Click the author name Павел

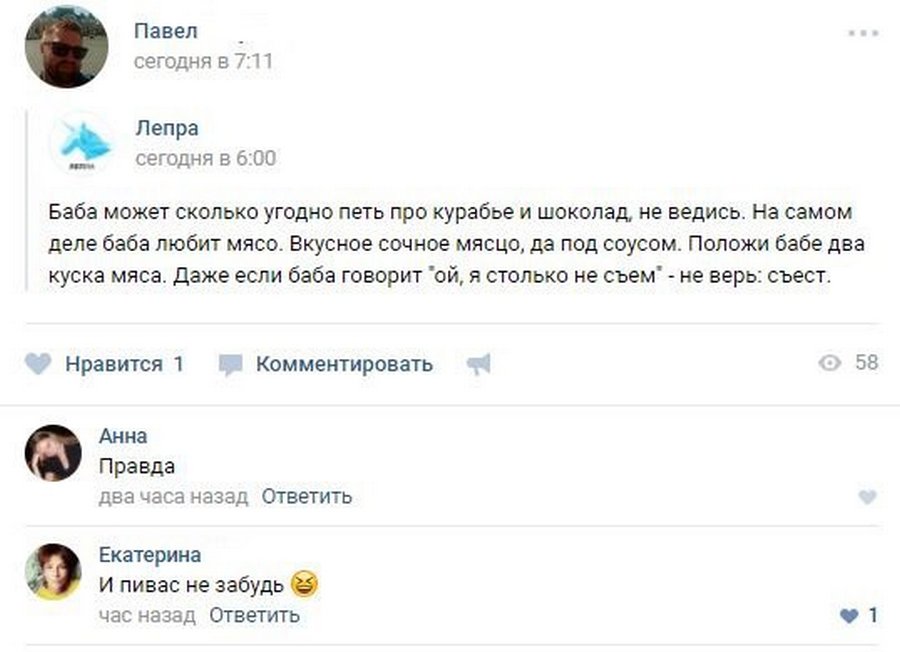pyautogui.click(x=165, y=32)
